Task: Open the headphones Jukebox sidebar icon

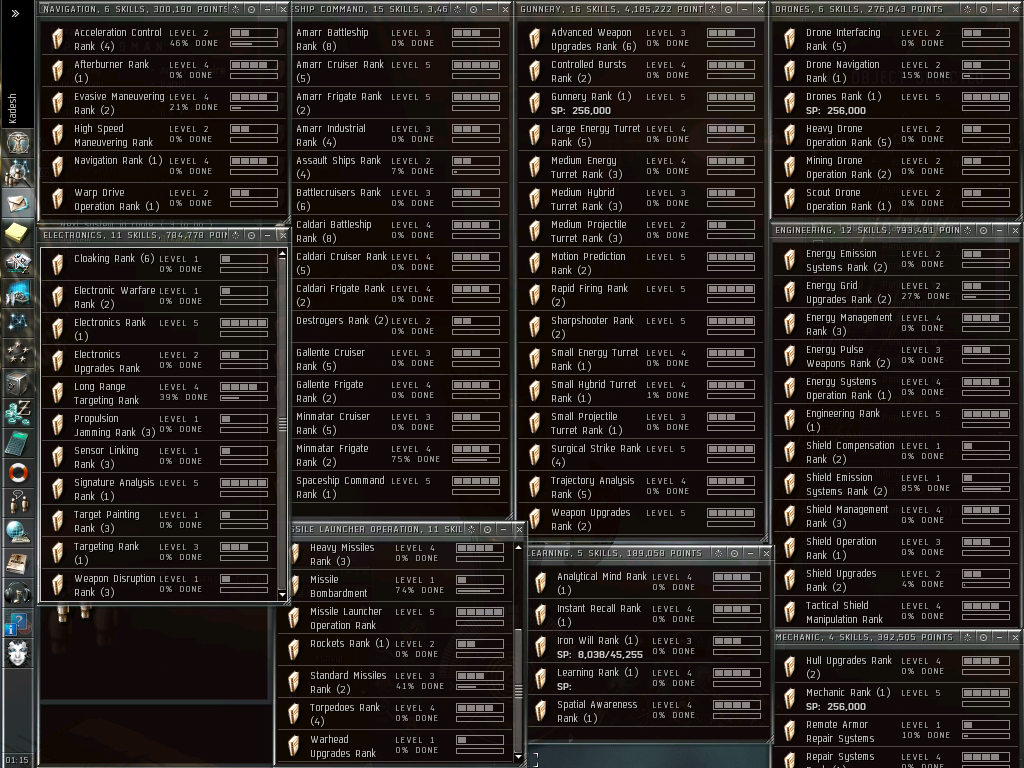Action: (x=18, y=593)
